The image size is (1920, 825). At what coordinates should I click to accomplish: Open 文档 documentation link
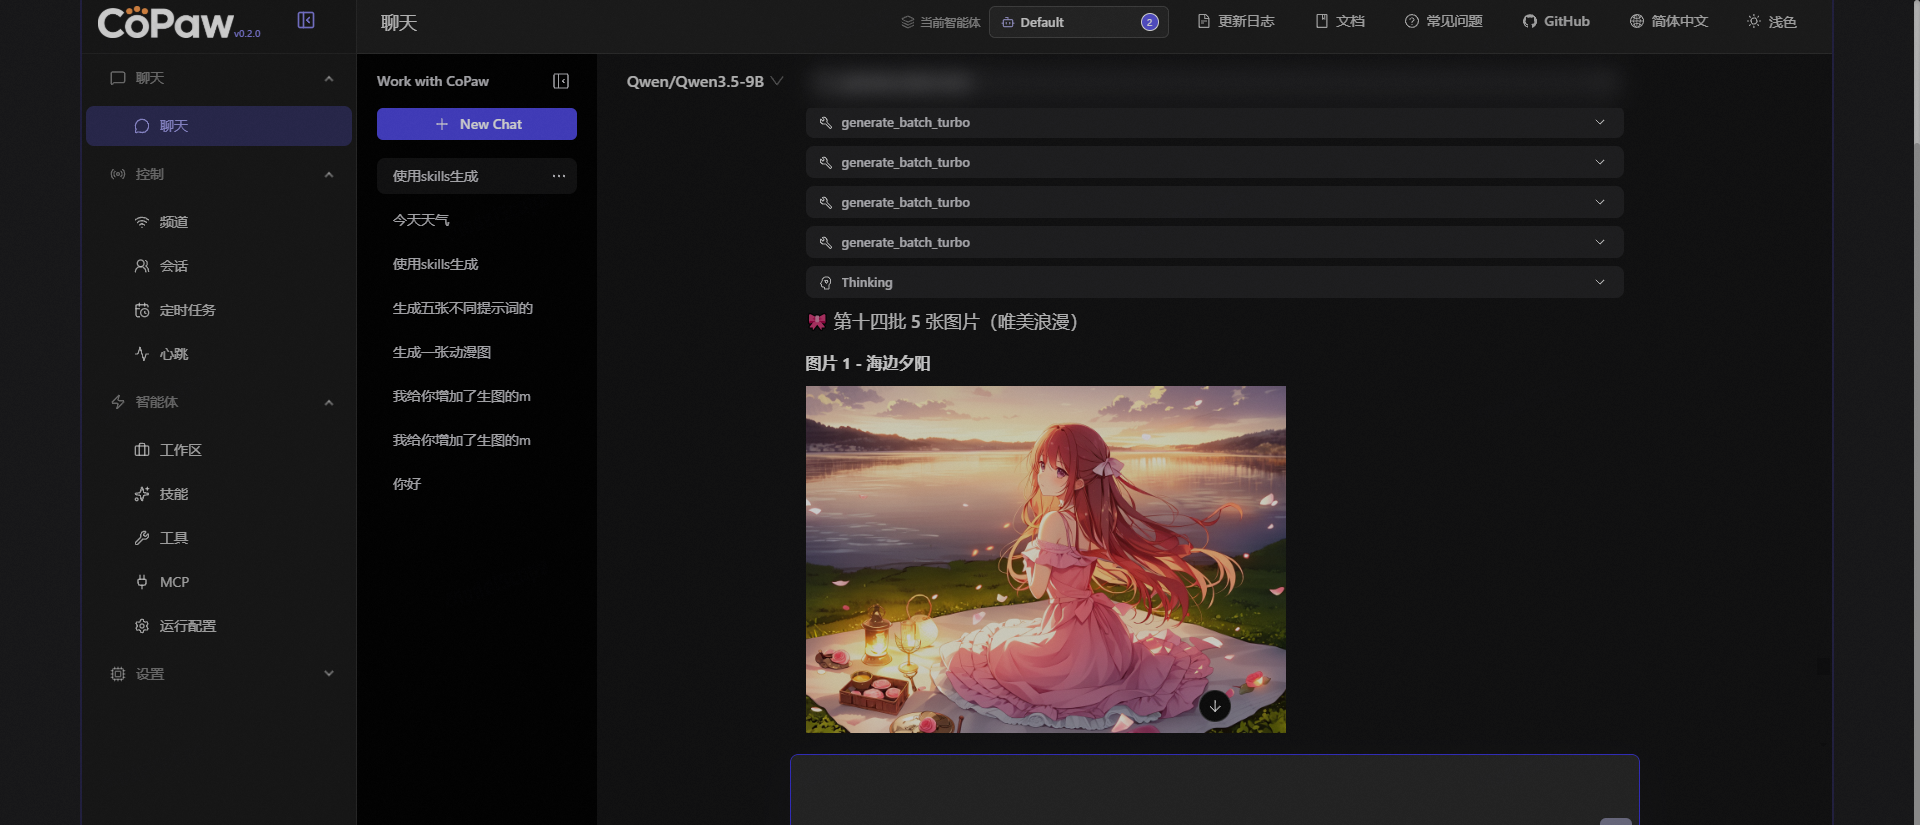[x=1340, y=21]
